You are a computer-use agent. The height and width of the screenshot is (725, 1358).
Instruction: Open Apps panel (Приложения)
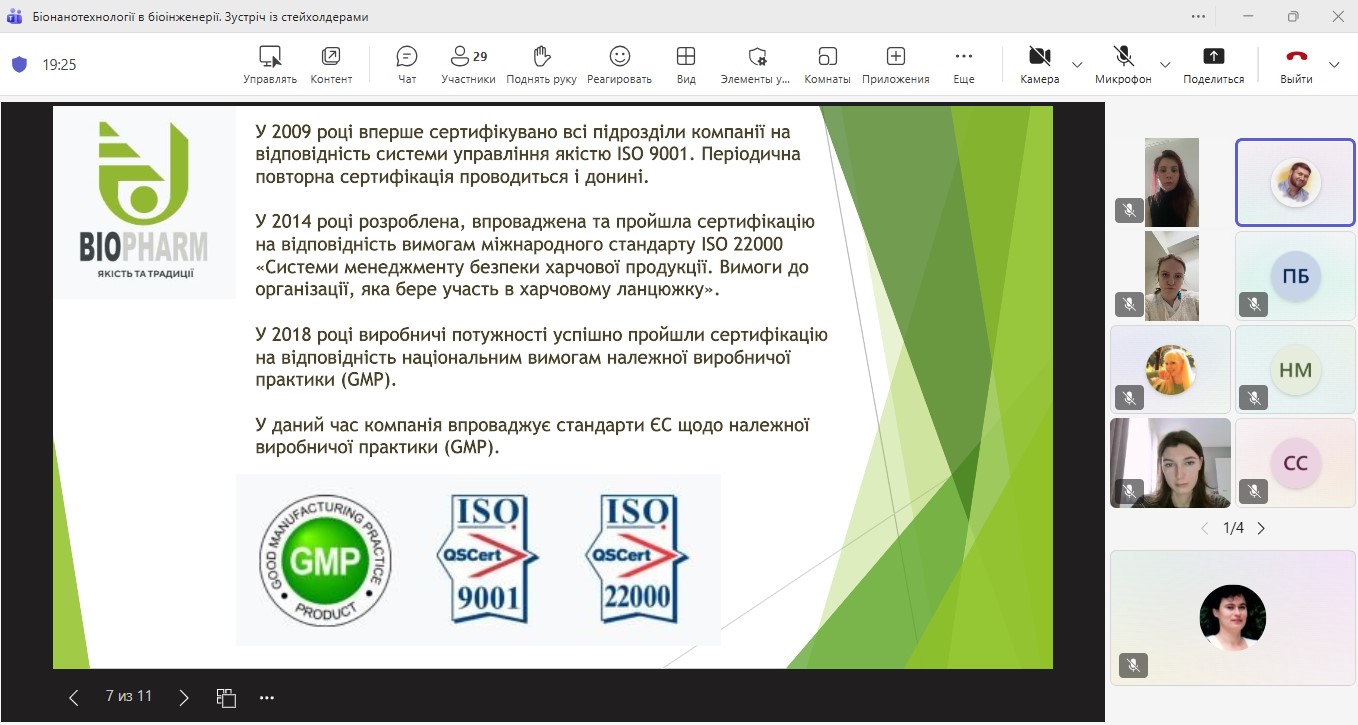pyautogui.click(x=895, y=64)
